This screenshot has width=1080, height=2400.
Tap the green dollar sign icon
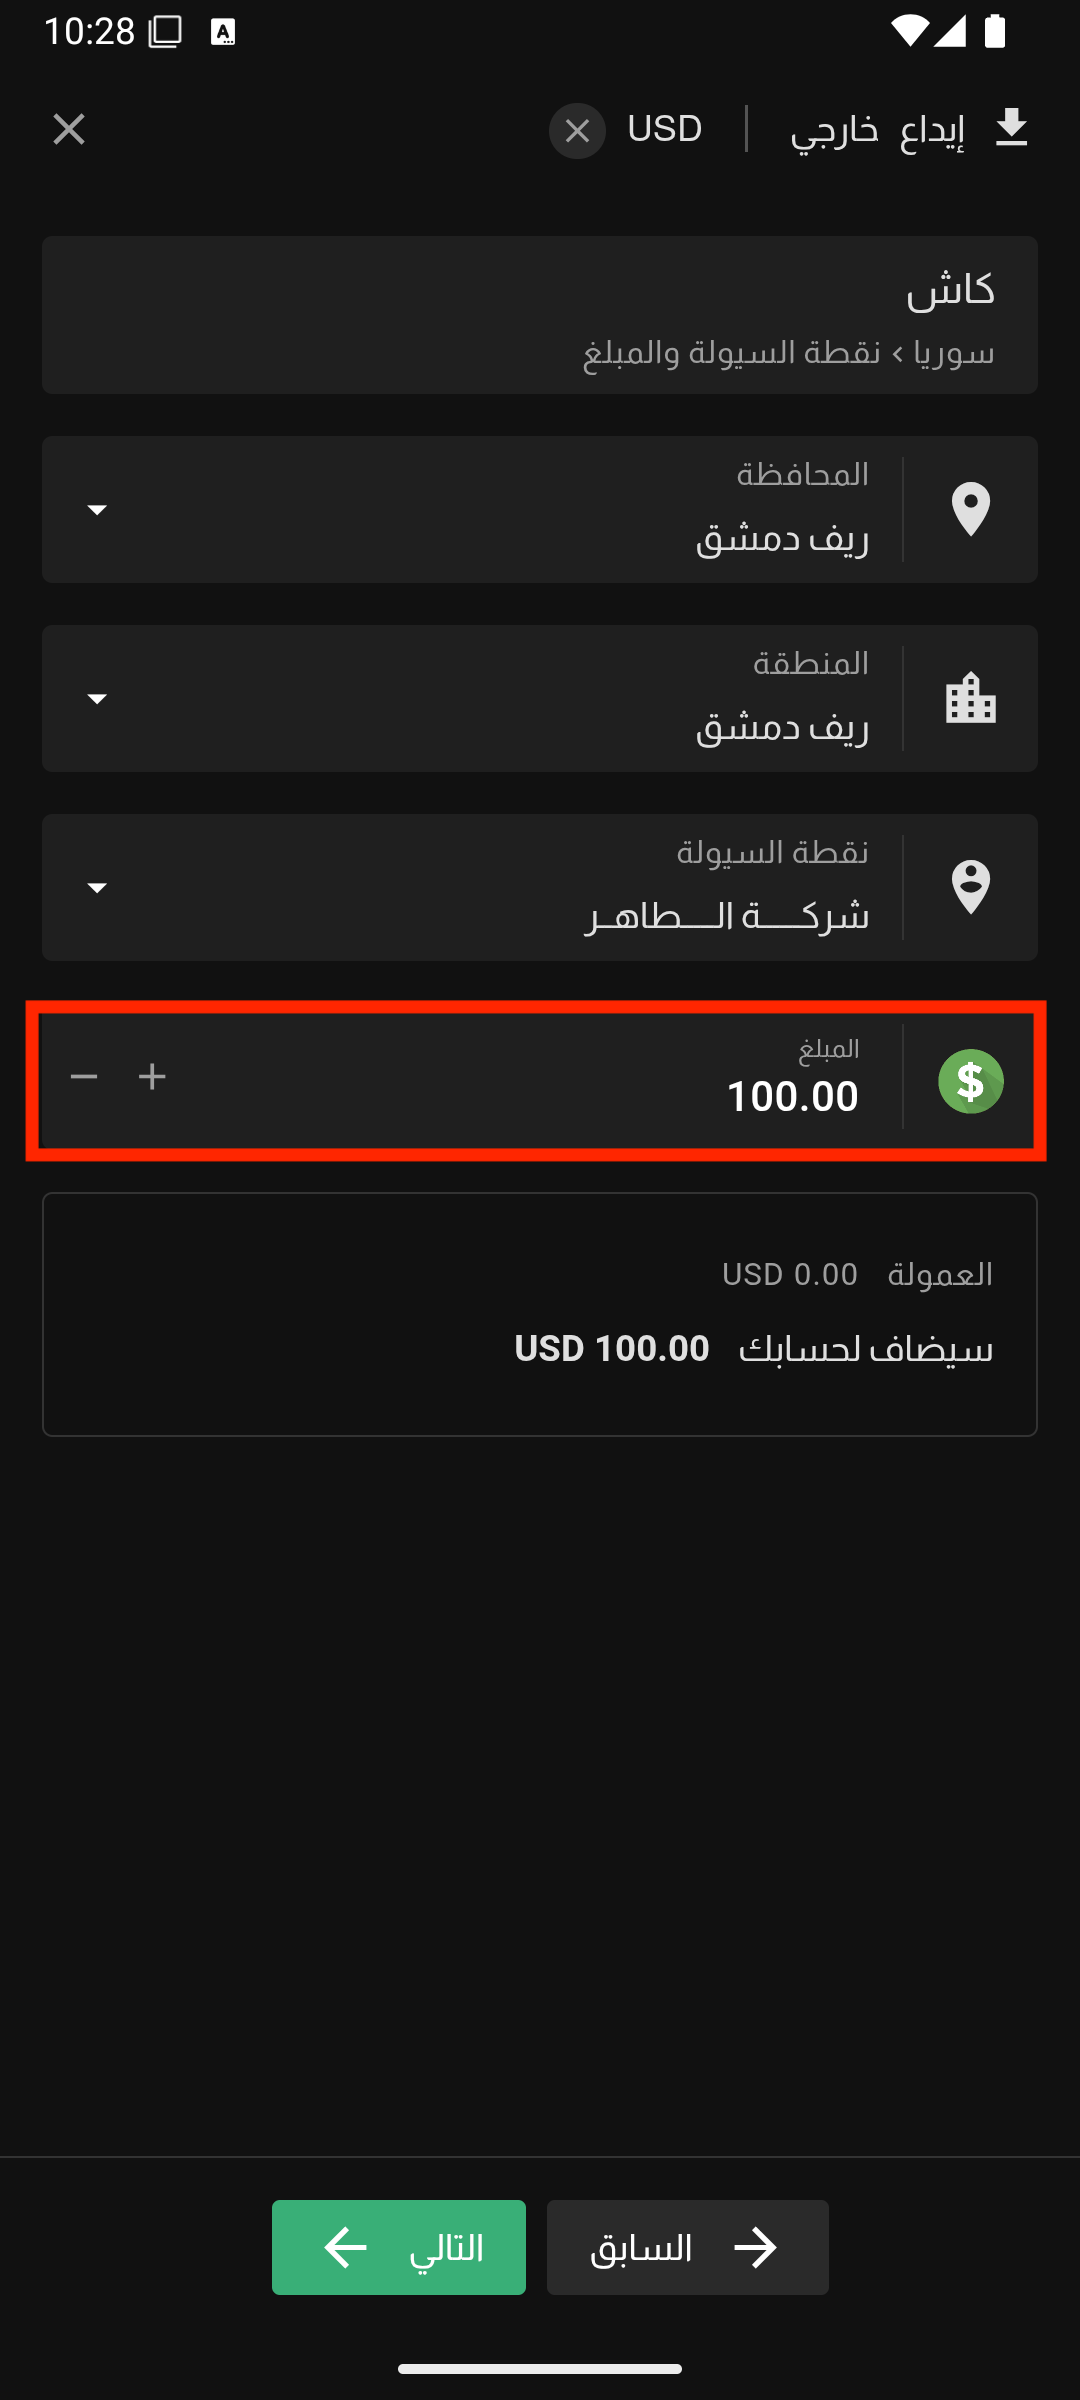tap(971, 1081)
